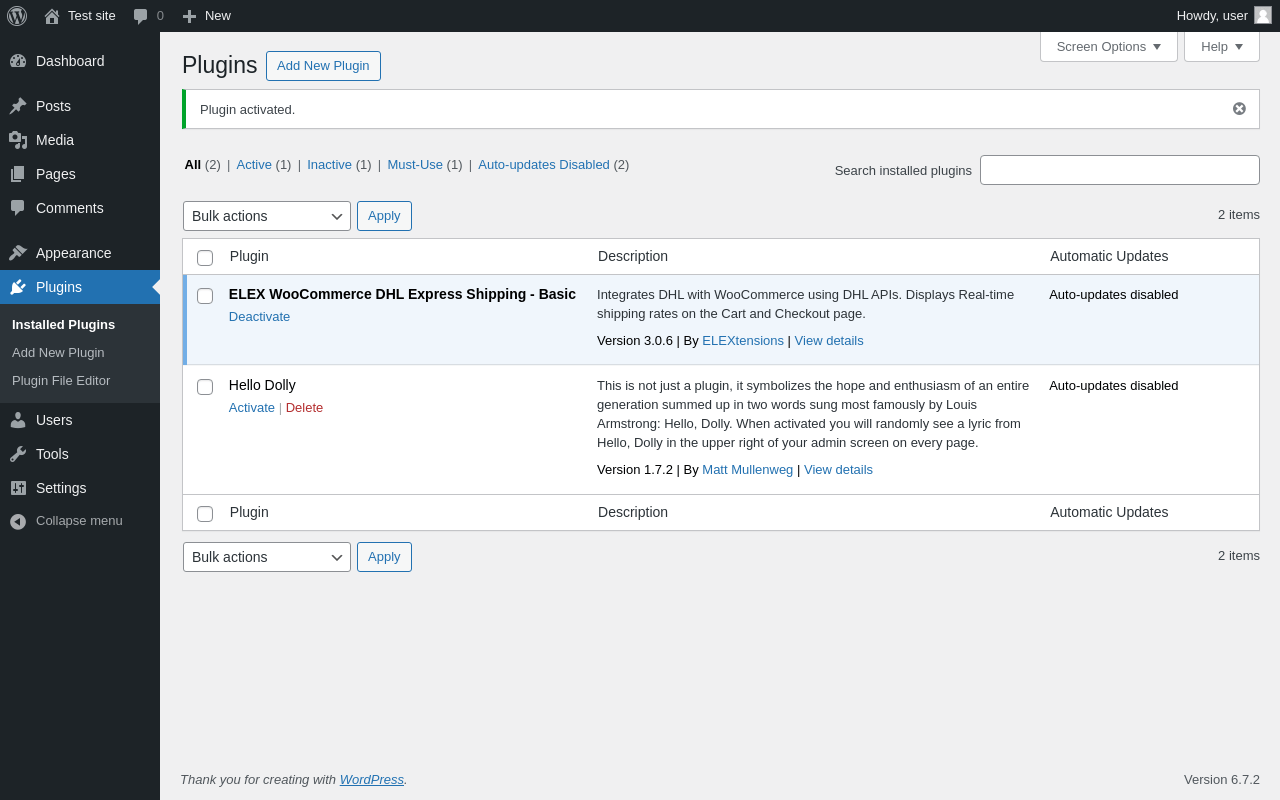Filter plugins by Inactive
This screenshot has height=800, width=1280.
point(329,165)
